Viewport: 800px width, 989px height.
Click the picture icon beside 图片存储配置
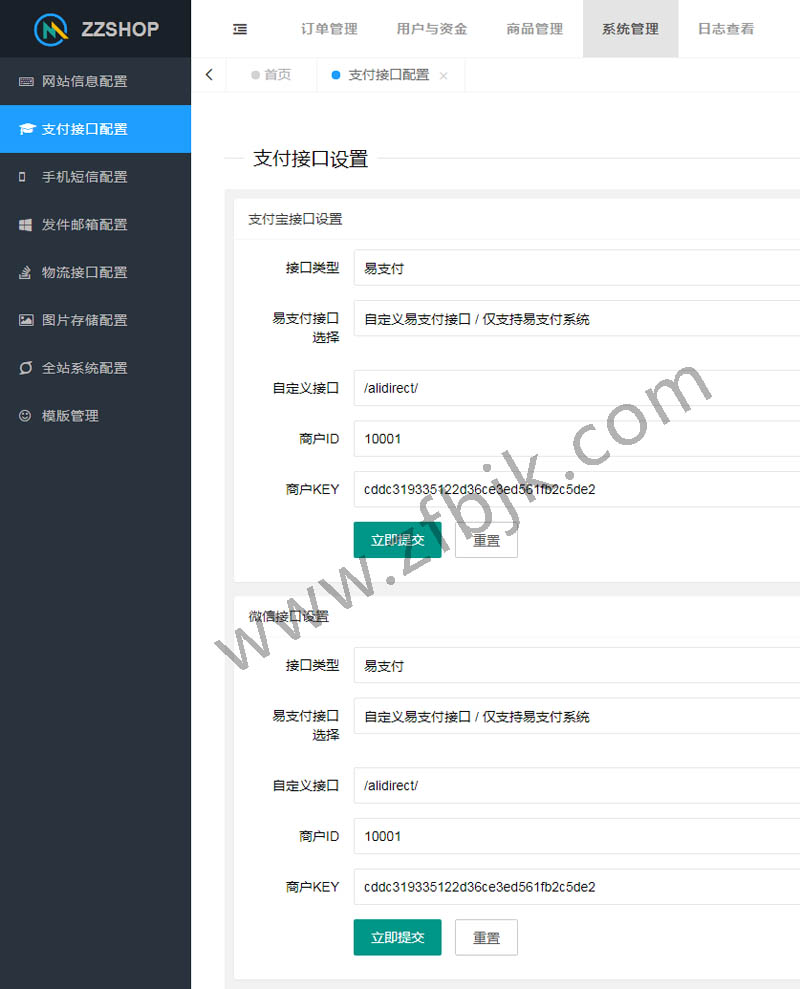(26, 320)
